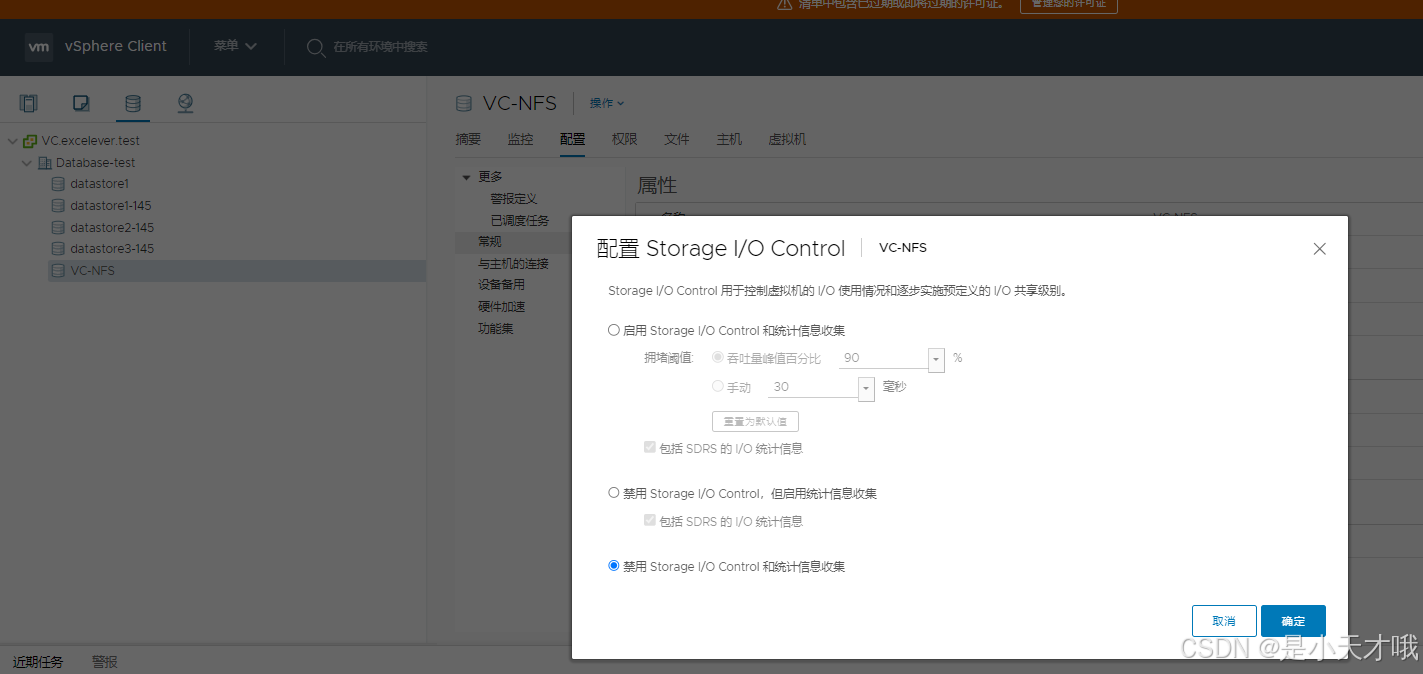Close the Storage I/O Control dialog

(x=1319, y=249)
